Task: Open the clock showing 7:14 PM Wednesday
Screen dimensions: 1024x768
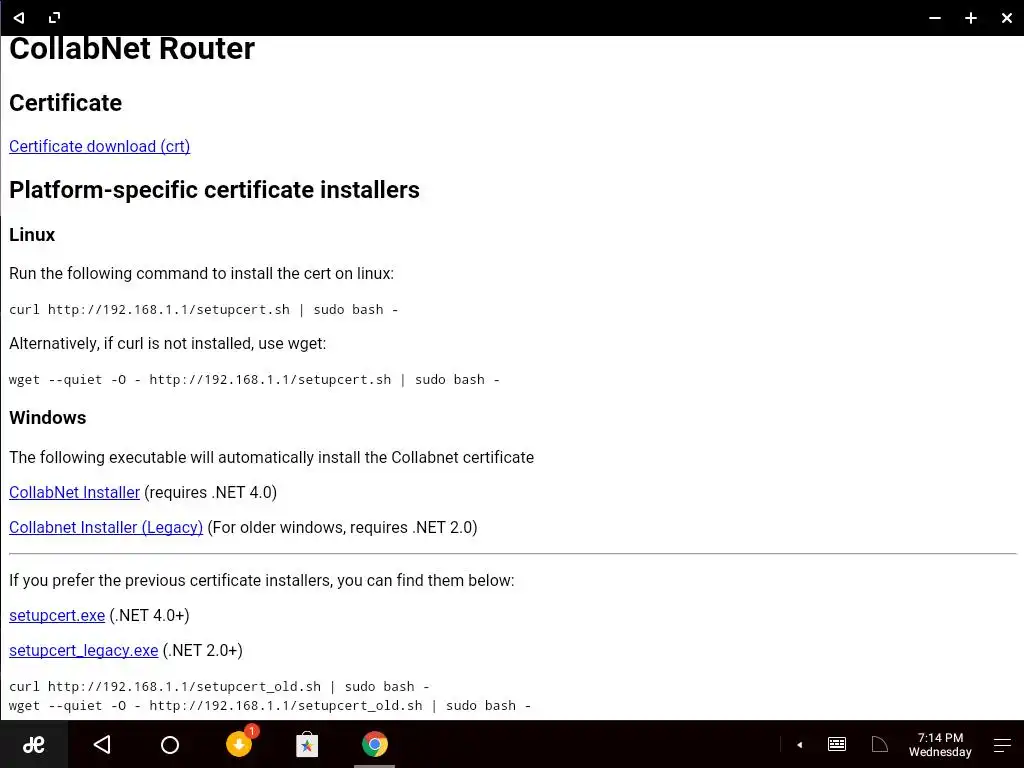Action: 940,744
